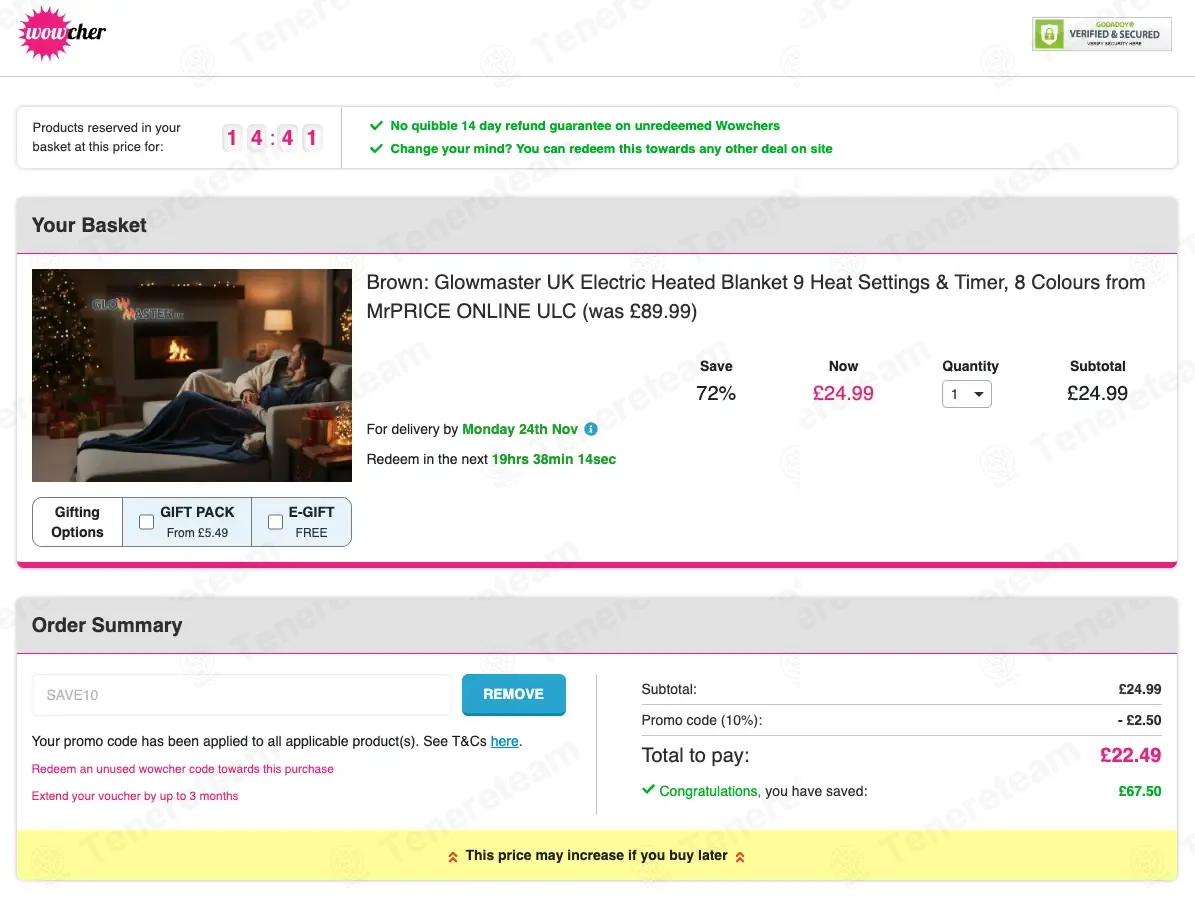Click 'Redeem an unused wowcher code' link
1195x899 pixels.
click(183, 769)
